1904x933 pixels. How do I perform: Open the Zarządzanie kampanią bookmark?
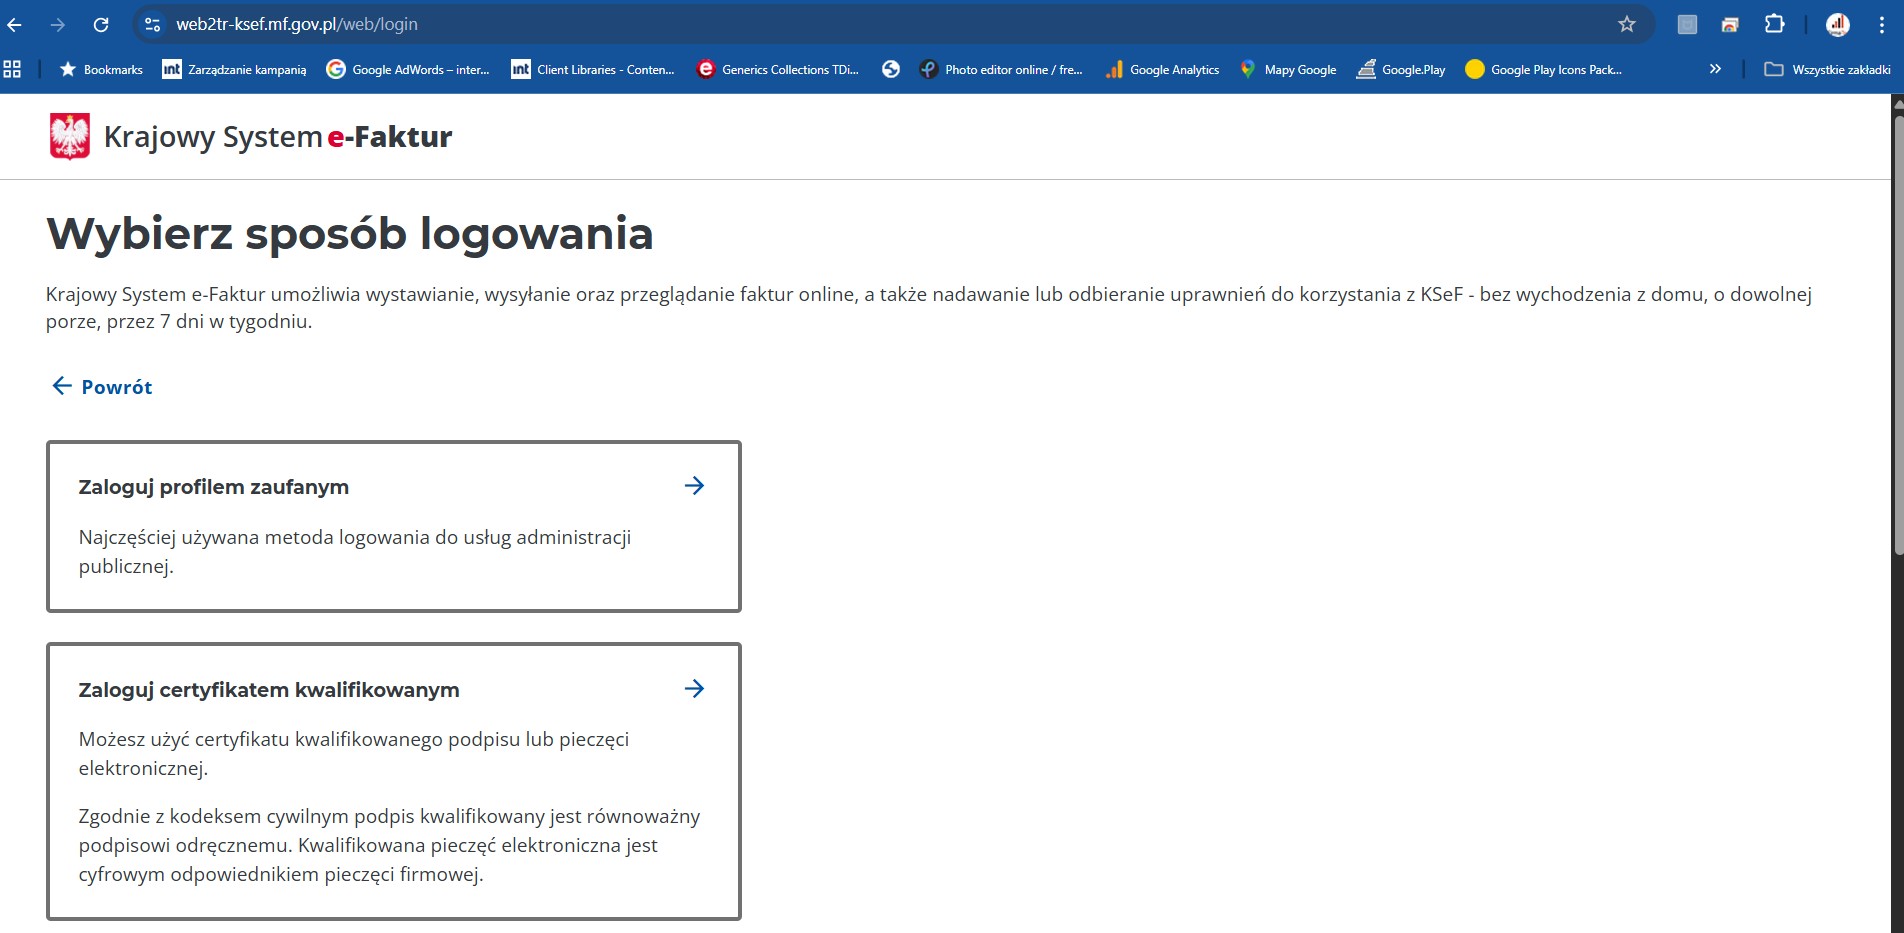click(x=235, y=69)
